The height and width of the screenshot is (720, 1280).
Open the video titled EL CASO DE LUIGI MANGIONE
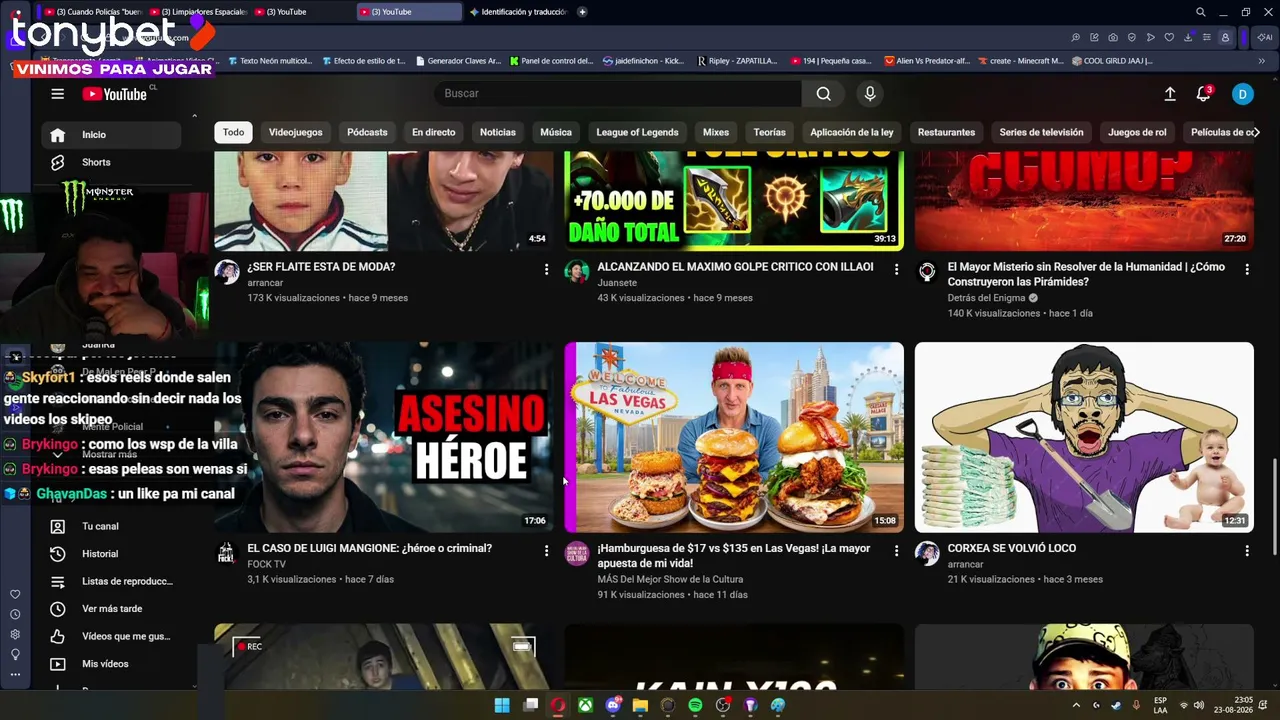click(x=370, y=548)
